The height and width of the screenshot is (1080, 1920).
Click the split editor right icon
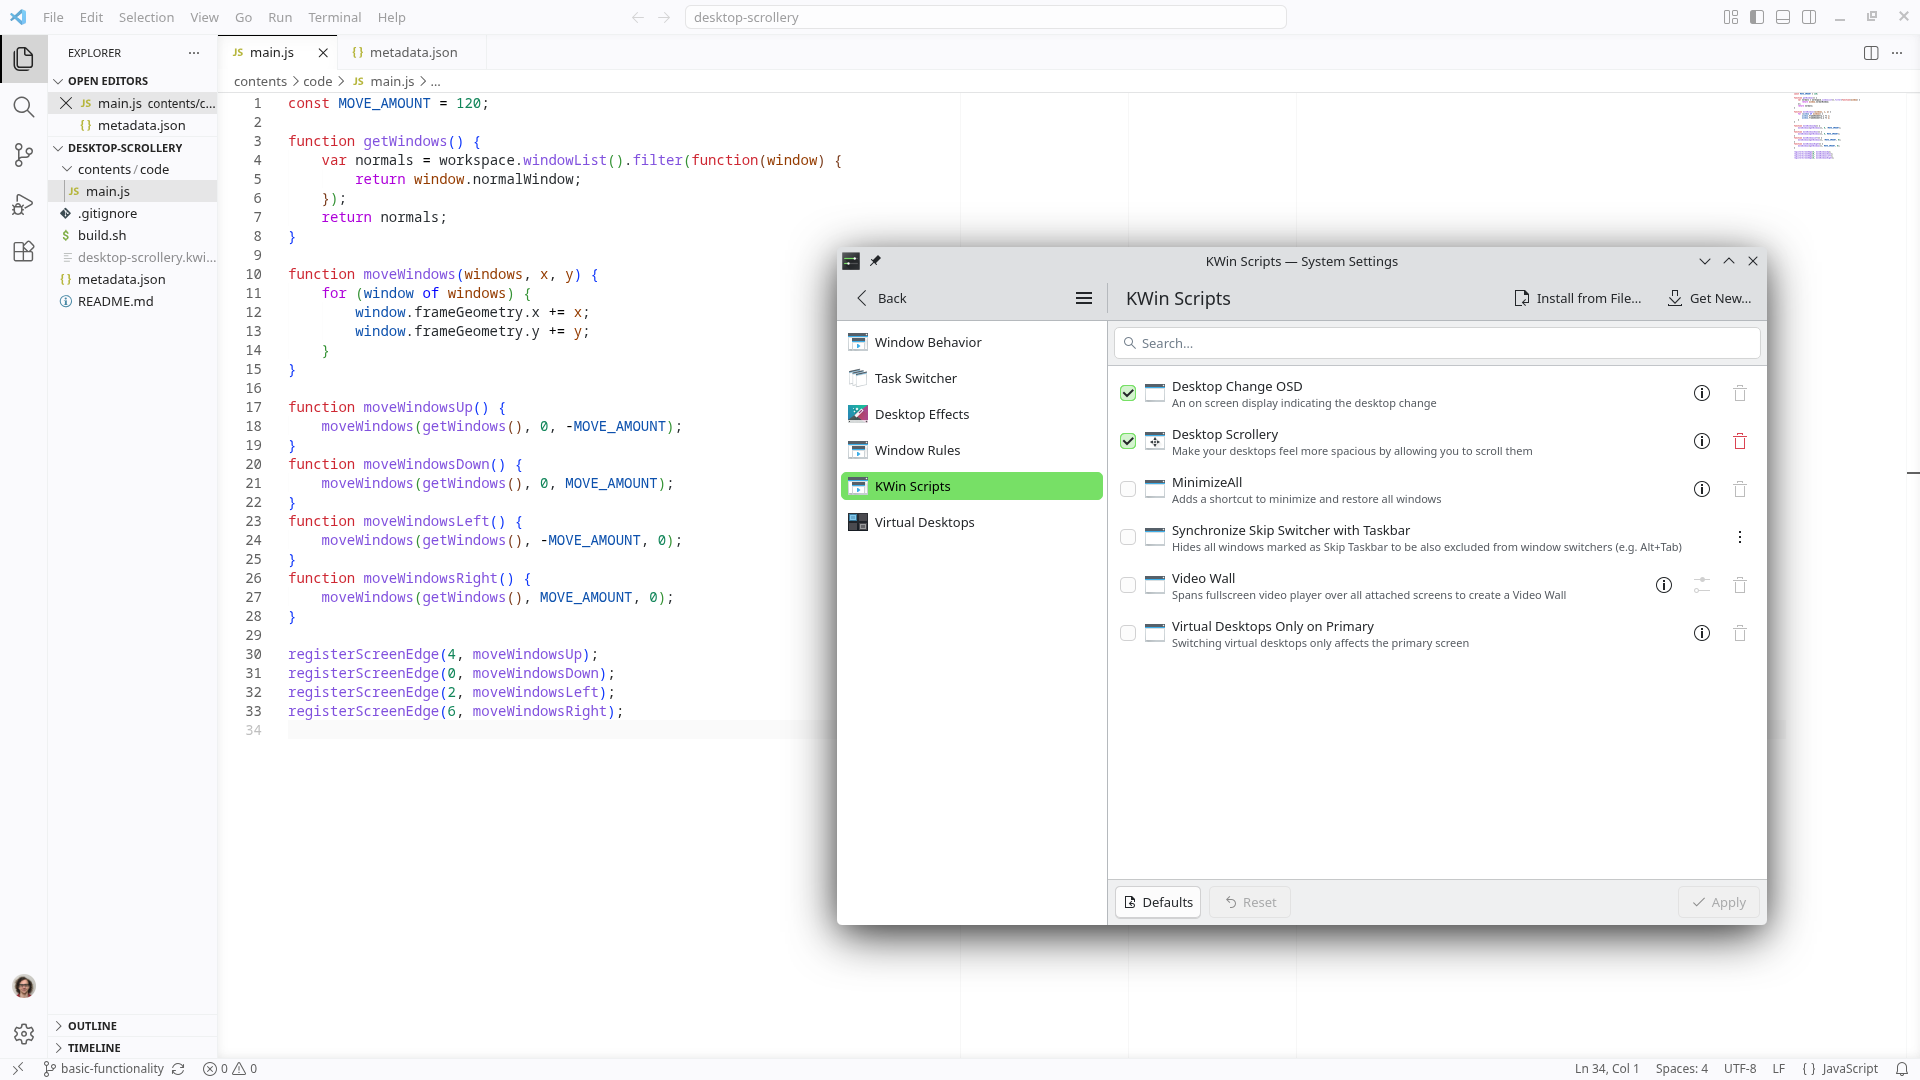click(1871, 53)
